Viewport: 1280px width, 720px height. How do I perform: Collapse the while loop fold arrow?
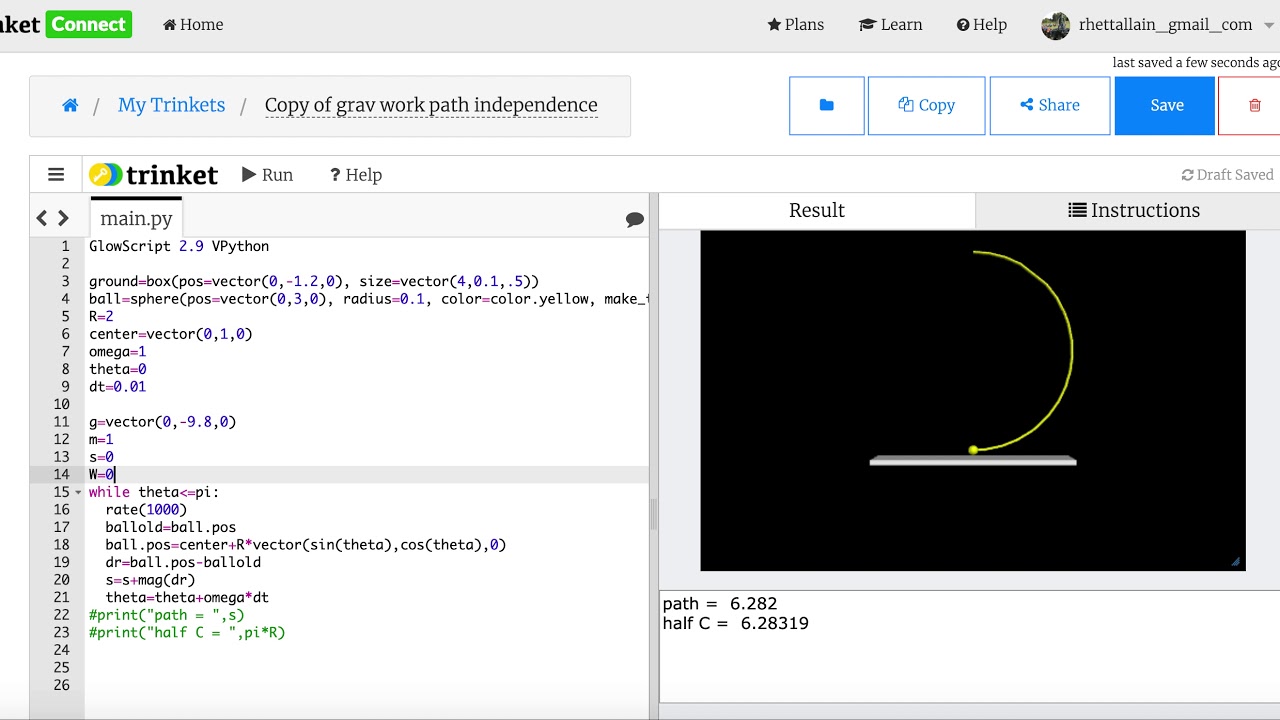tap(79, 492)
